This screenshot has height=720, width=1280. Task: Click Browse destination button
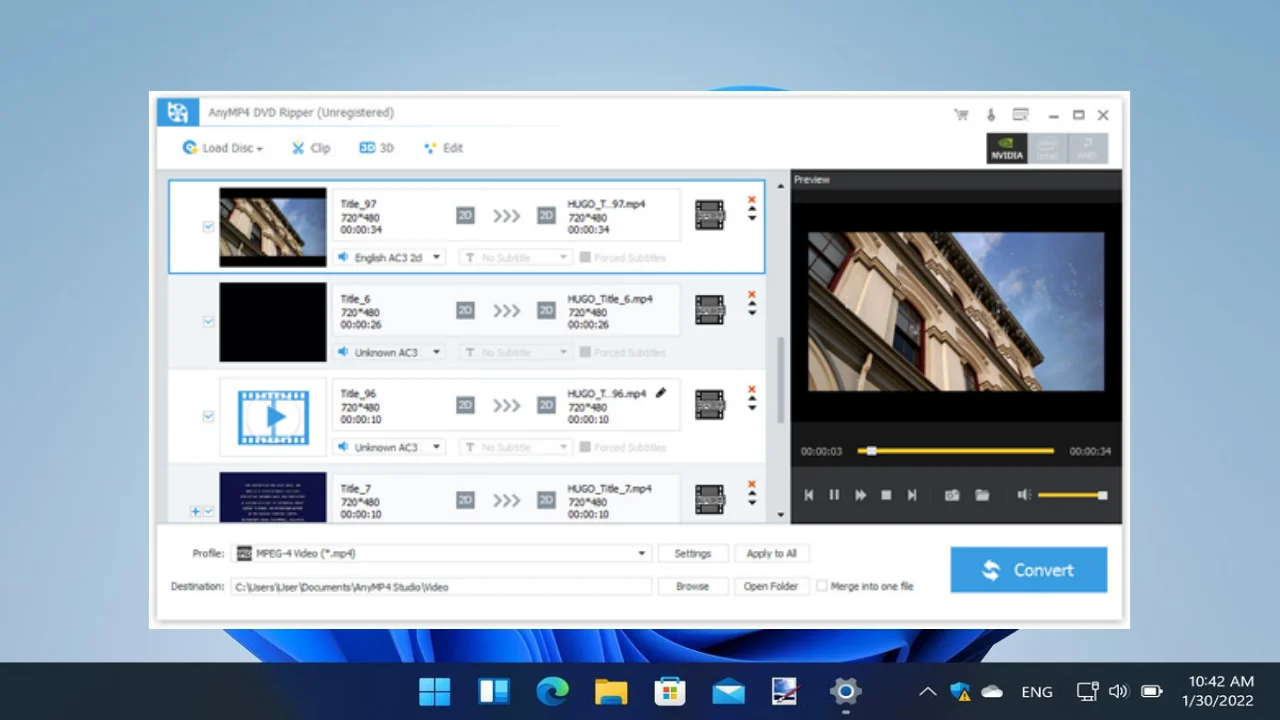[692, 586]
